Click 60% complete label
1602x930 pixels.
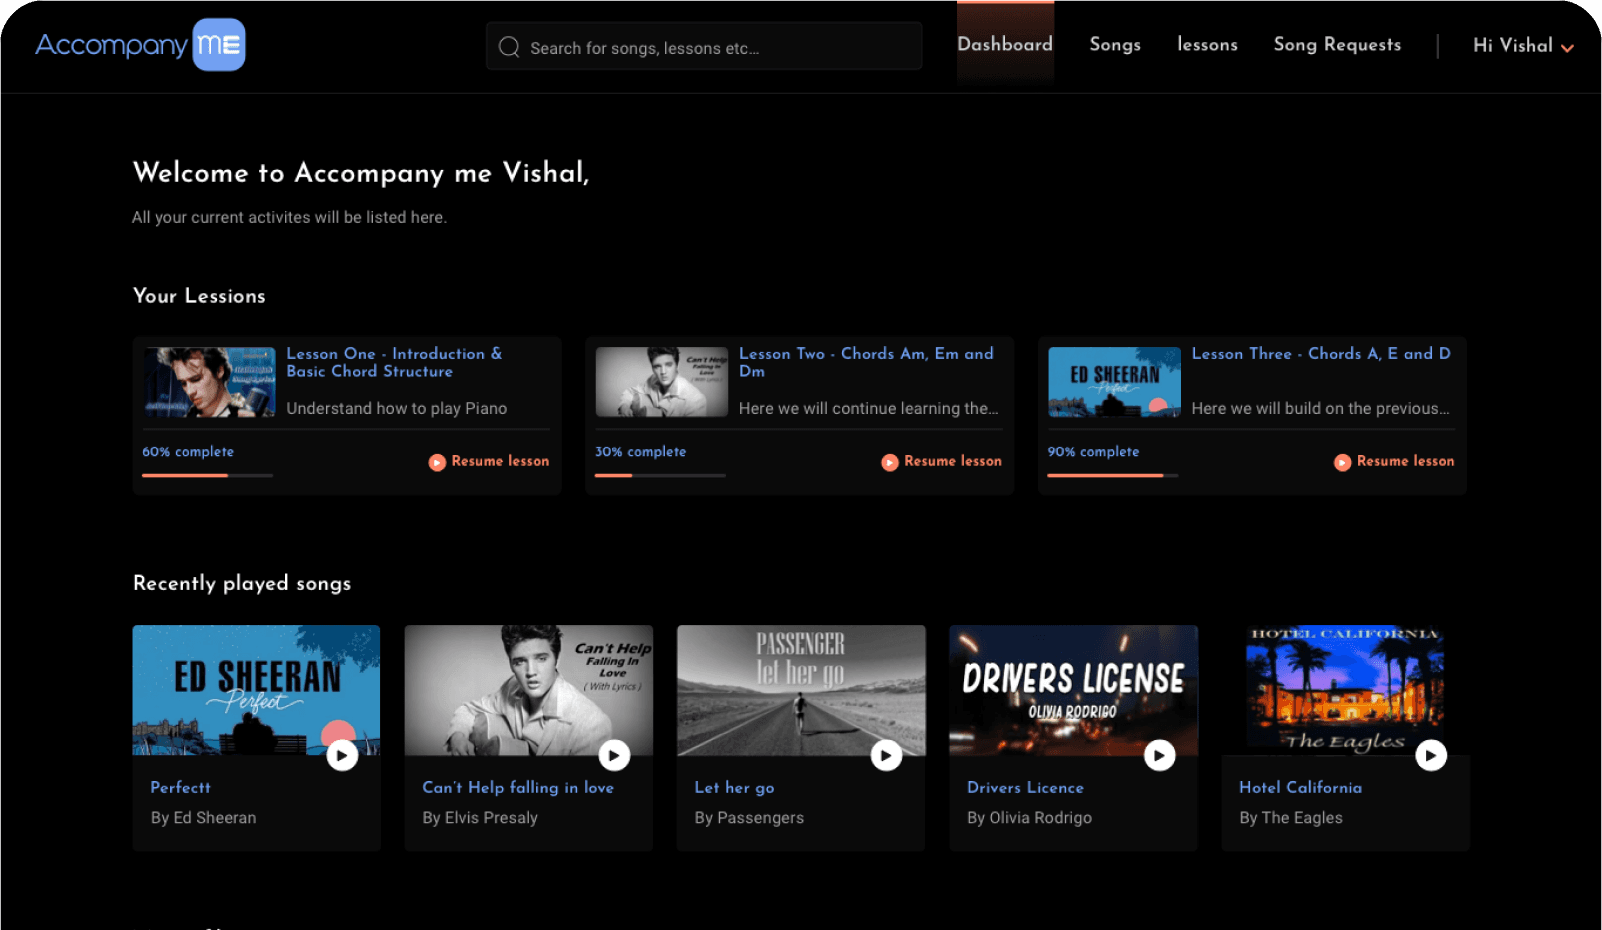[188, 452]
